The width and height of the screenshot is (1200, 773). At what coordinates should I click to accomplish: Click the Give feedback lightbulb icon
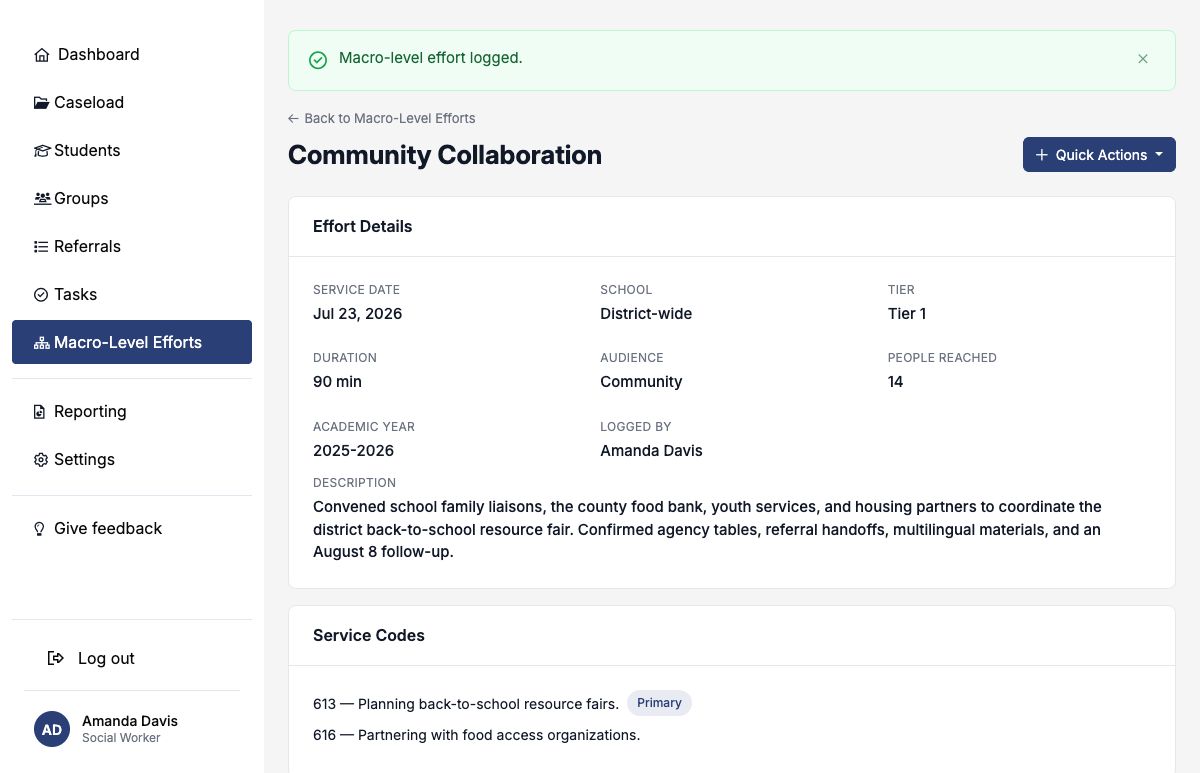pyautogui.click(x=40, y=529)
